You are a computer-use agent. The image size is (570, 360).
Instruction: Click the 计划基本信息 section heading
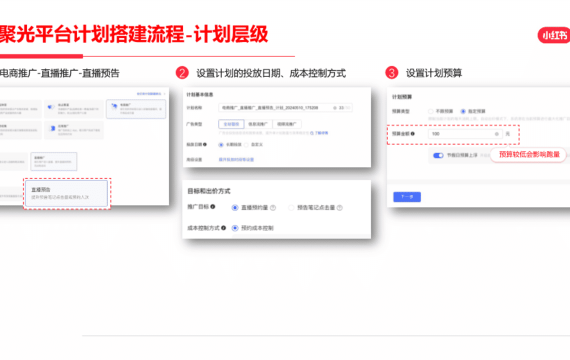pyautogui.click(x=200, y=95)
